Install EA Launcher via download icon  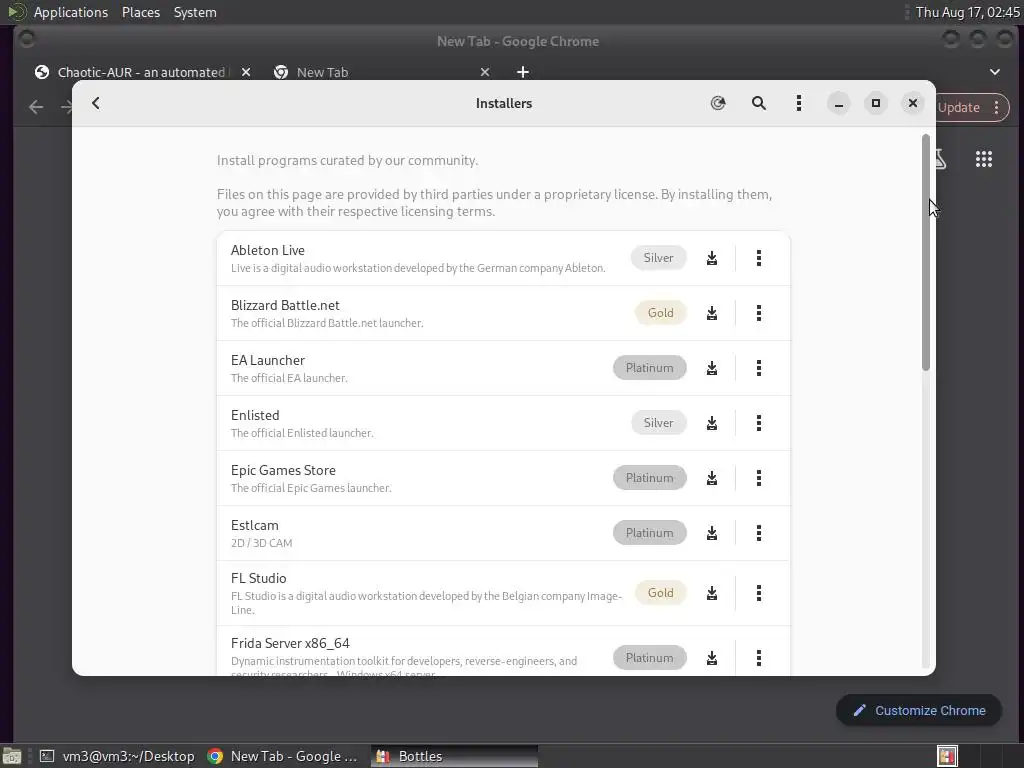click(712, 368)
